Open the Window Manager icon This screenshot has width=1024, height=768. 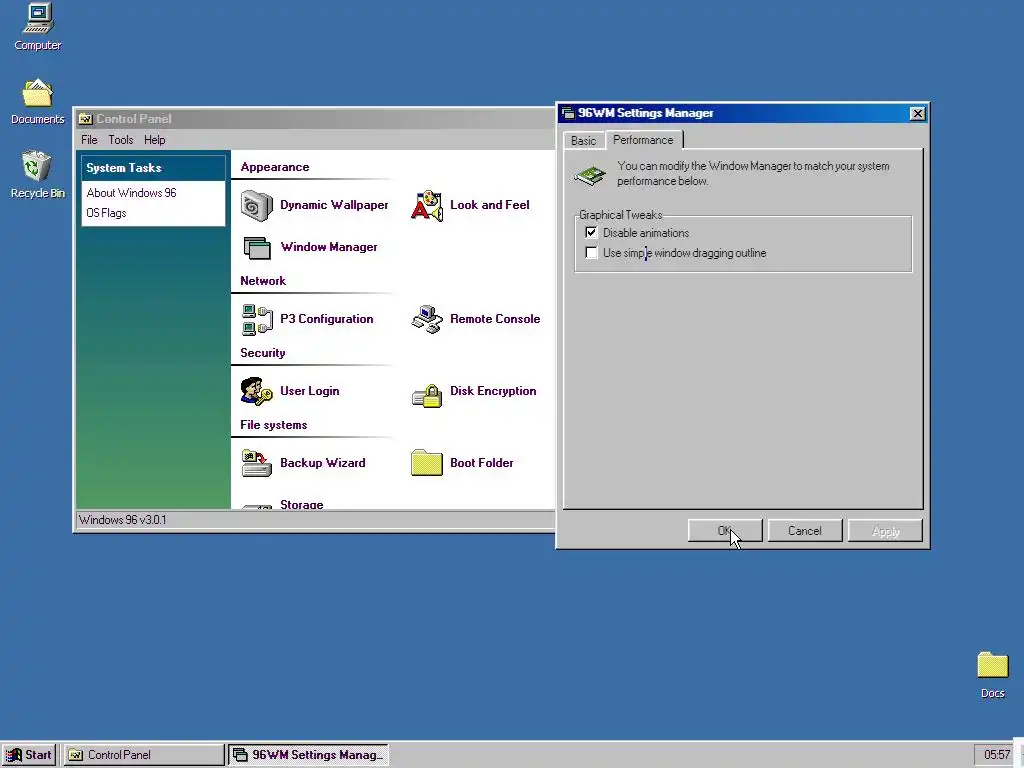coord(257,248)
